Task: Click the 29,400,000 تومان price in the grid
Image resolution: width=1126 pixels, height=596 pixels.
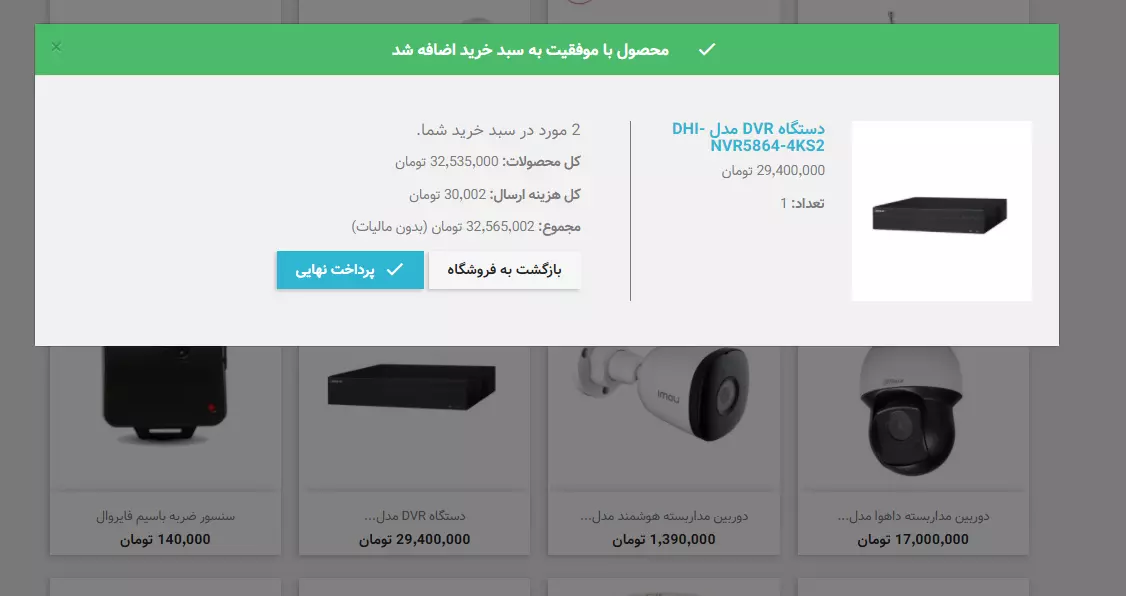Action: pos(414,539)
